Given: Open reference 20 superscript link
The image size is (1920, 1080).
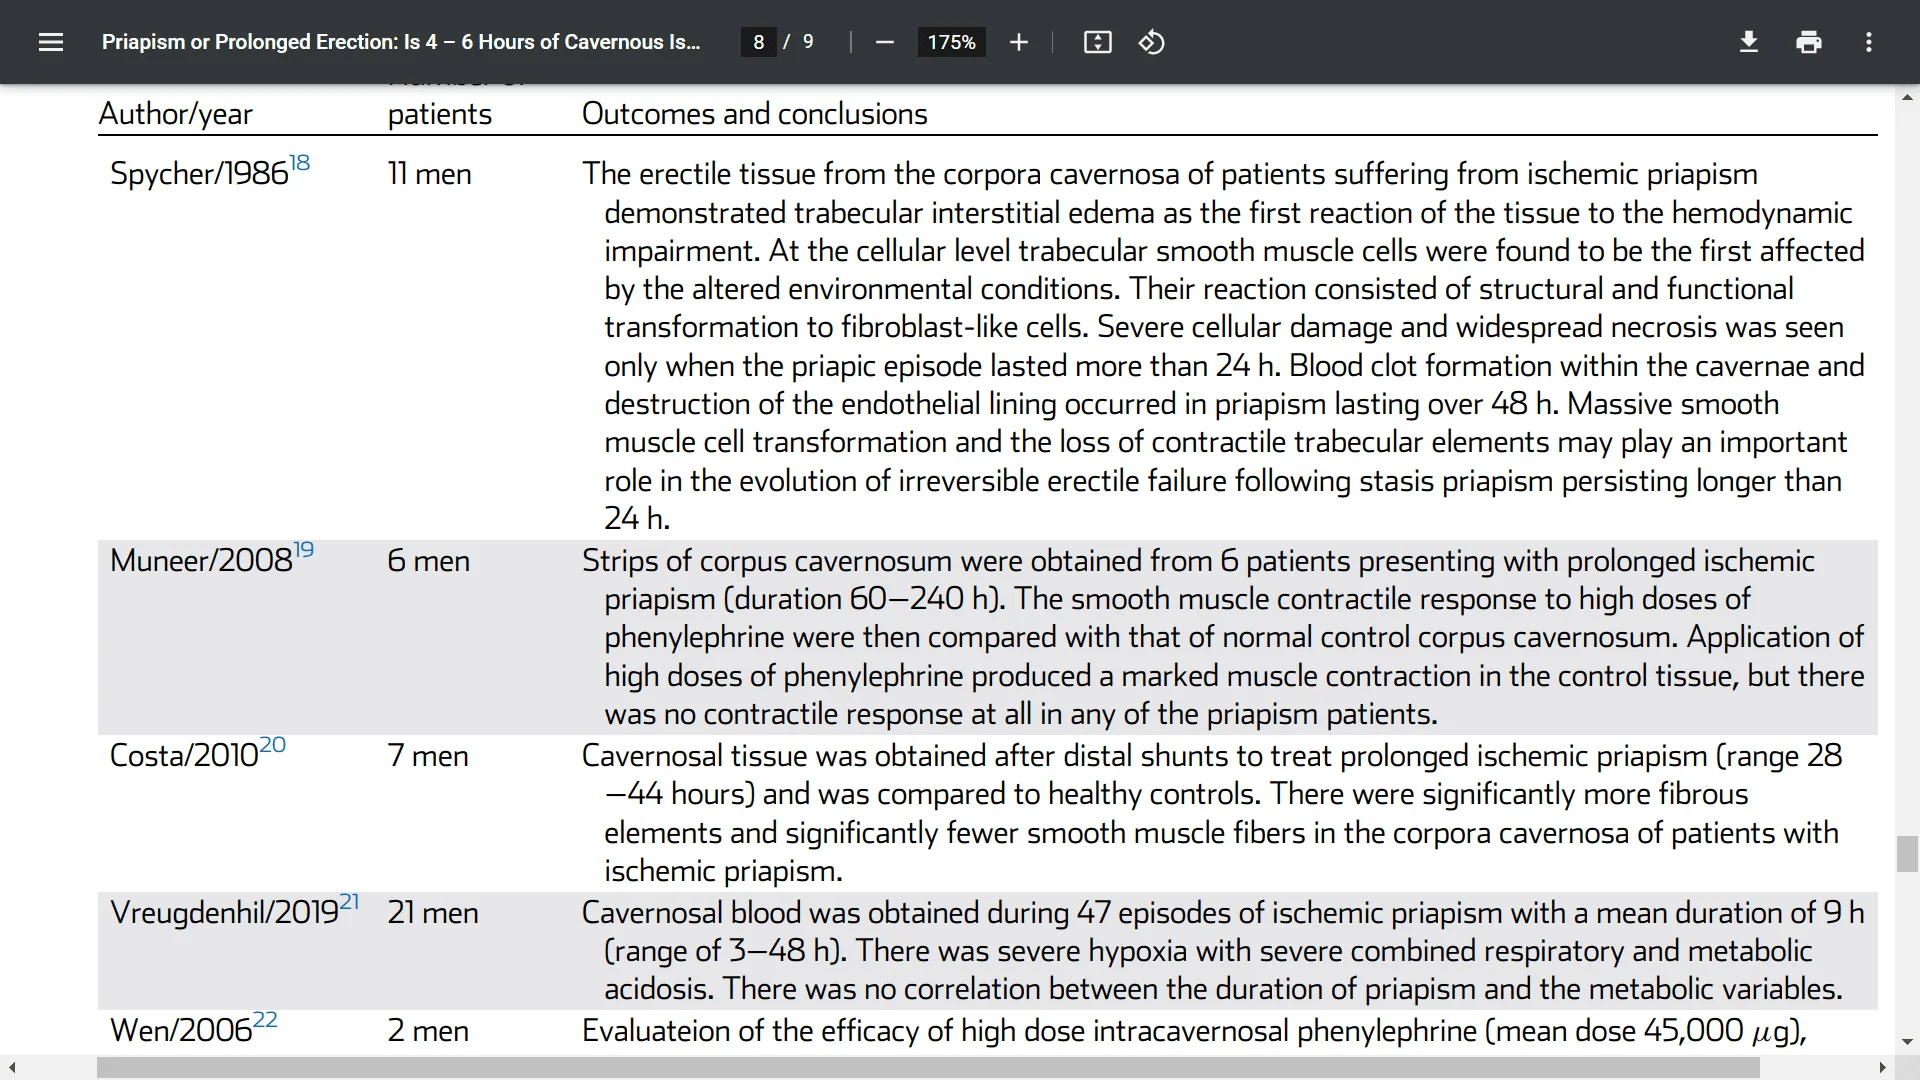Looking at the screenshot, I should pos(273,745).
